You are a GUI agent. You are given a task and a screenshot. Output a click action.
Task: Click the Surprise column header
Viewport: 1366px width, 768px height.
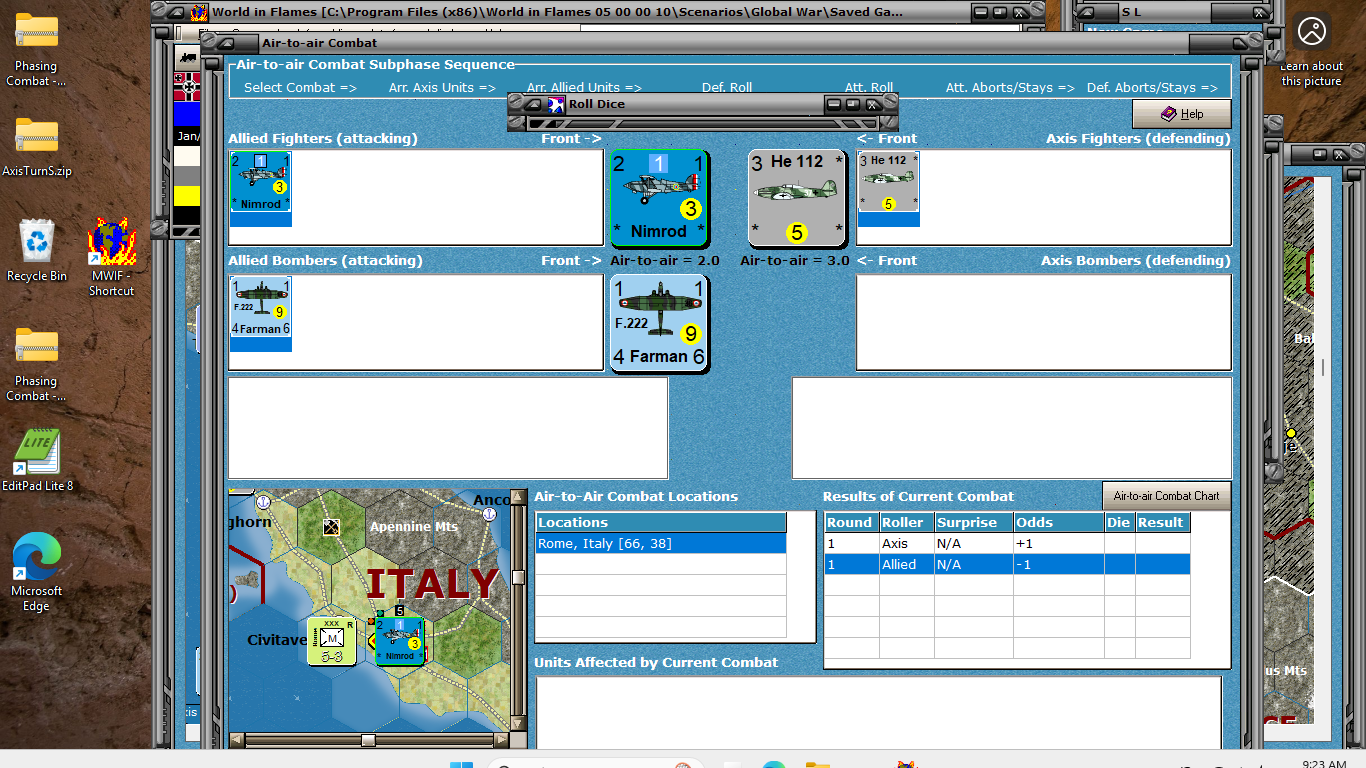click(973, 522)
